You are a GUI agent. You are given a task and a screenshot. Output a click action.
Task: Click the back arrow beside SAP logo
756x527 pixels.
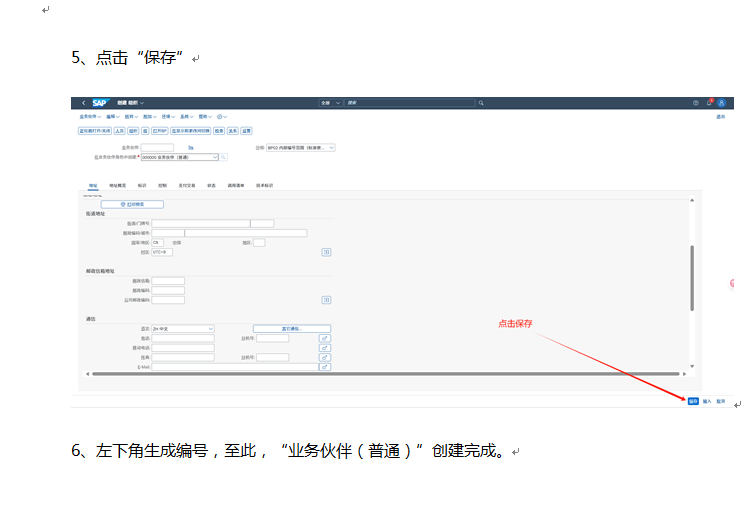tap(83, 103)
